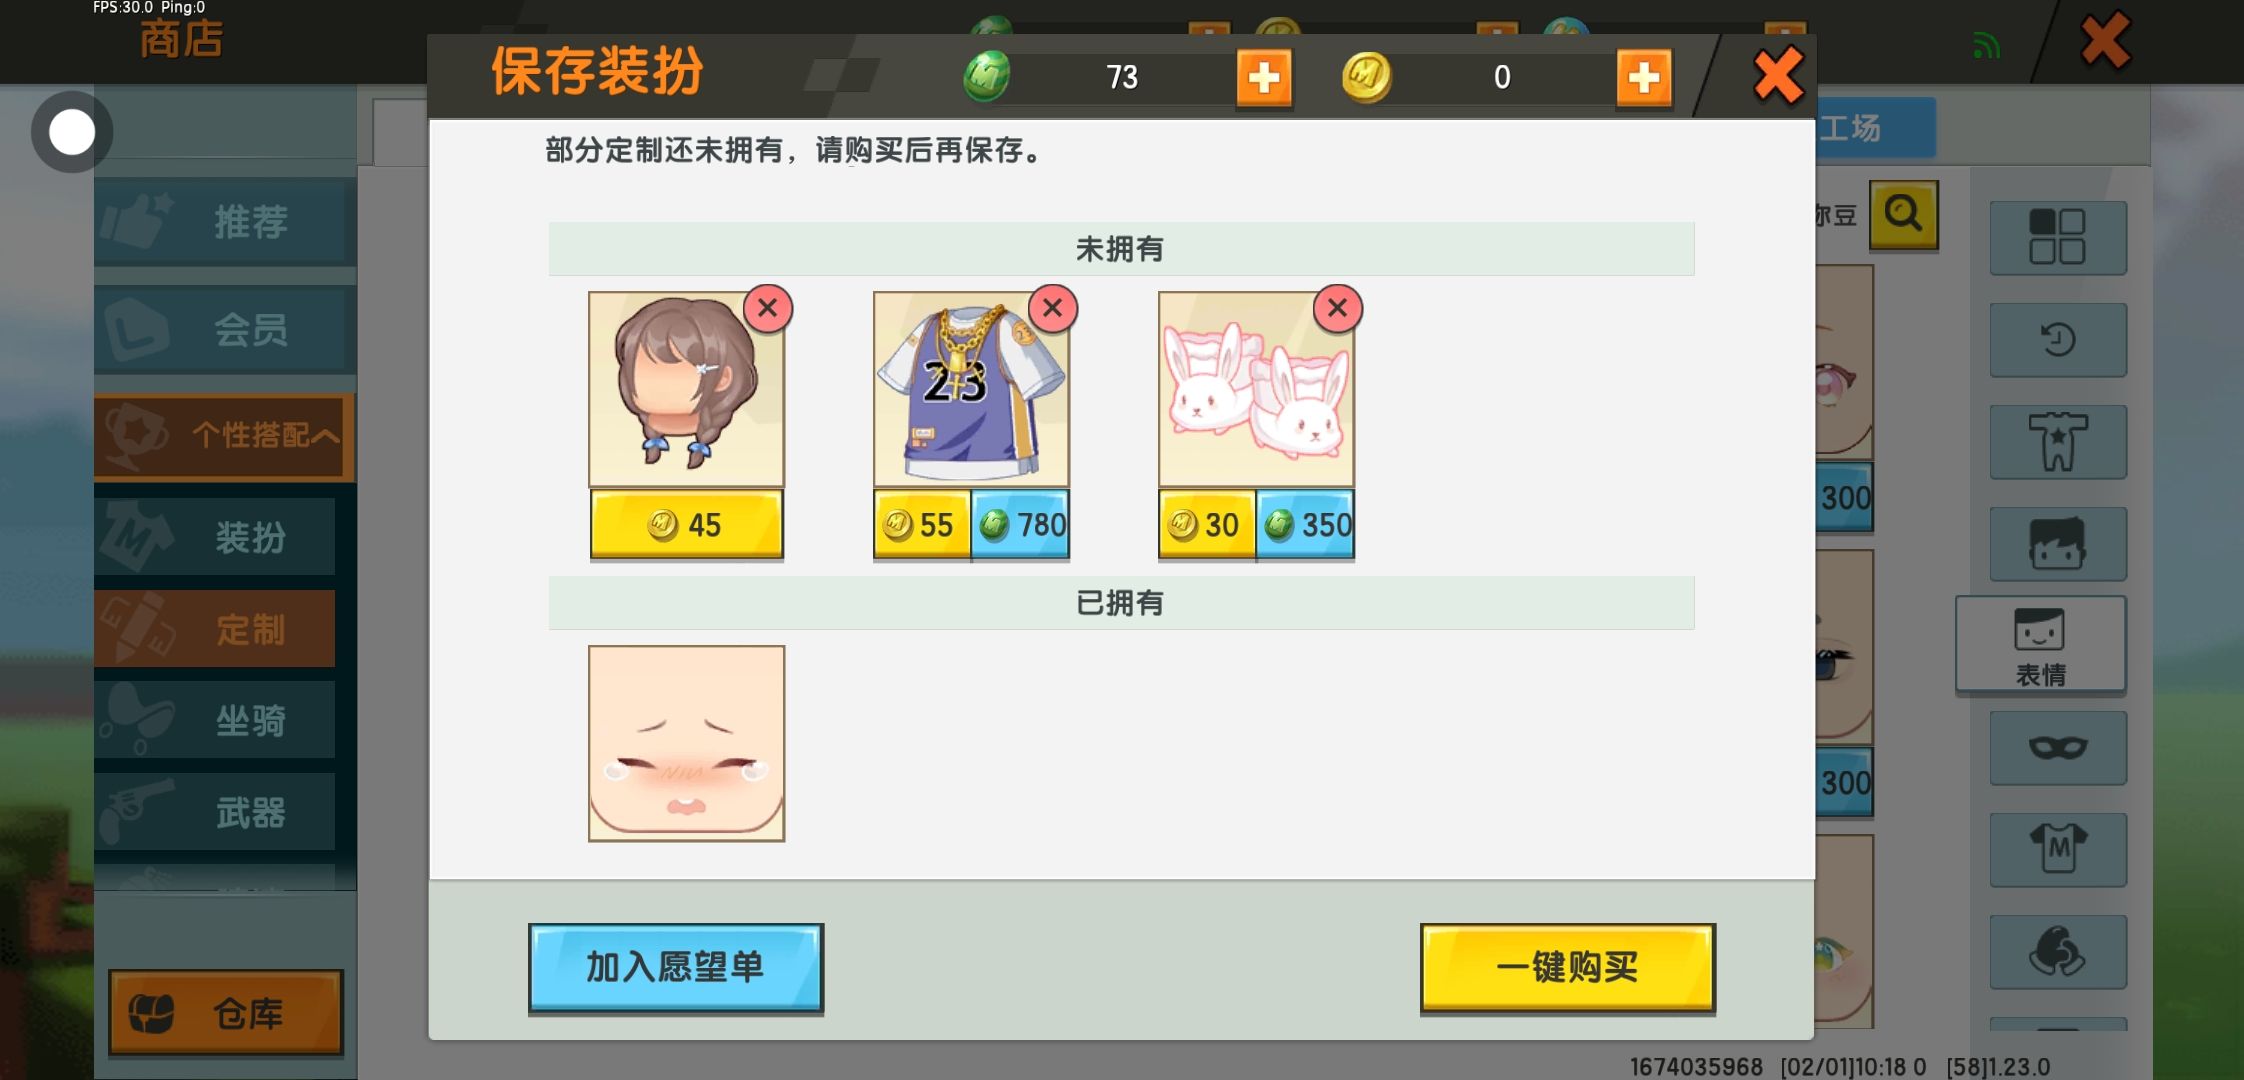Buy the hair for 45 gold coins
Image resolution: width=2244 pixels, height=1080 pixels.
686,524
